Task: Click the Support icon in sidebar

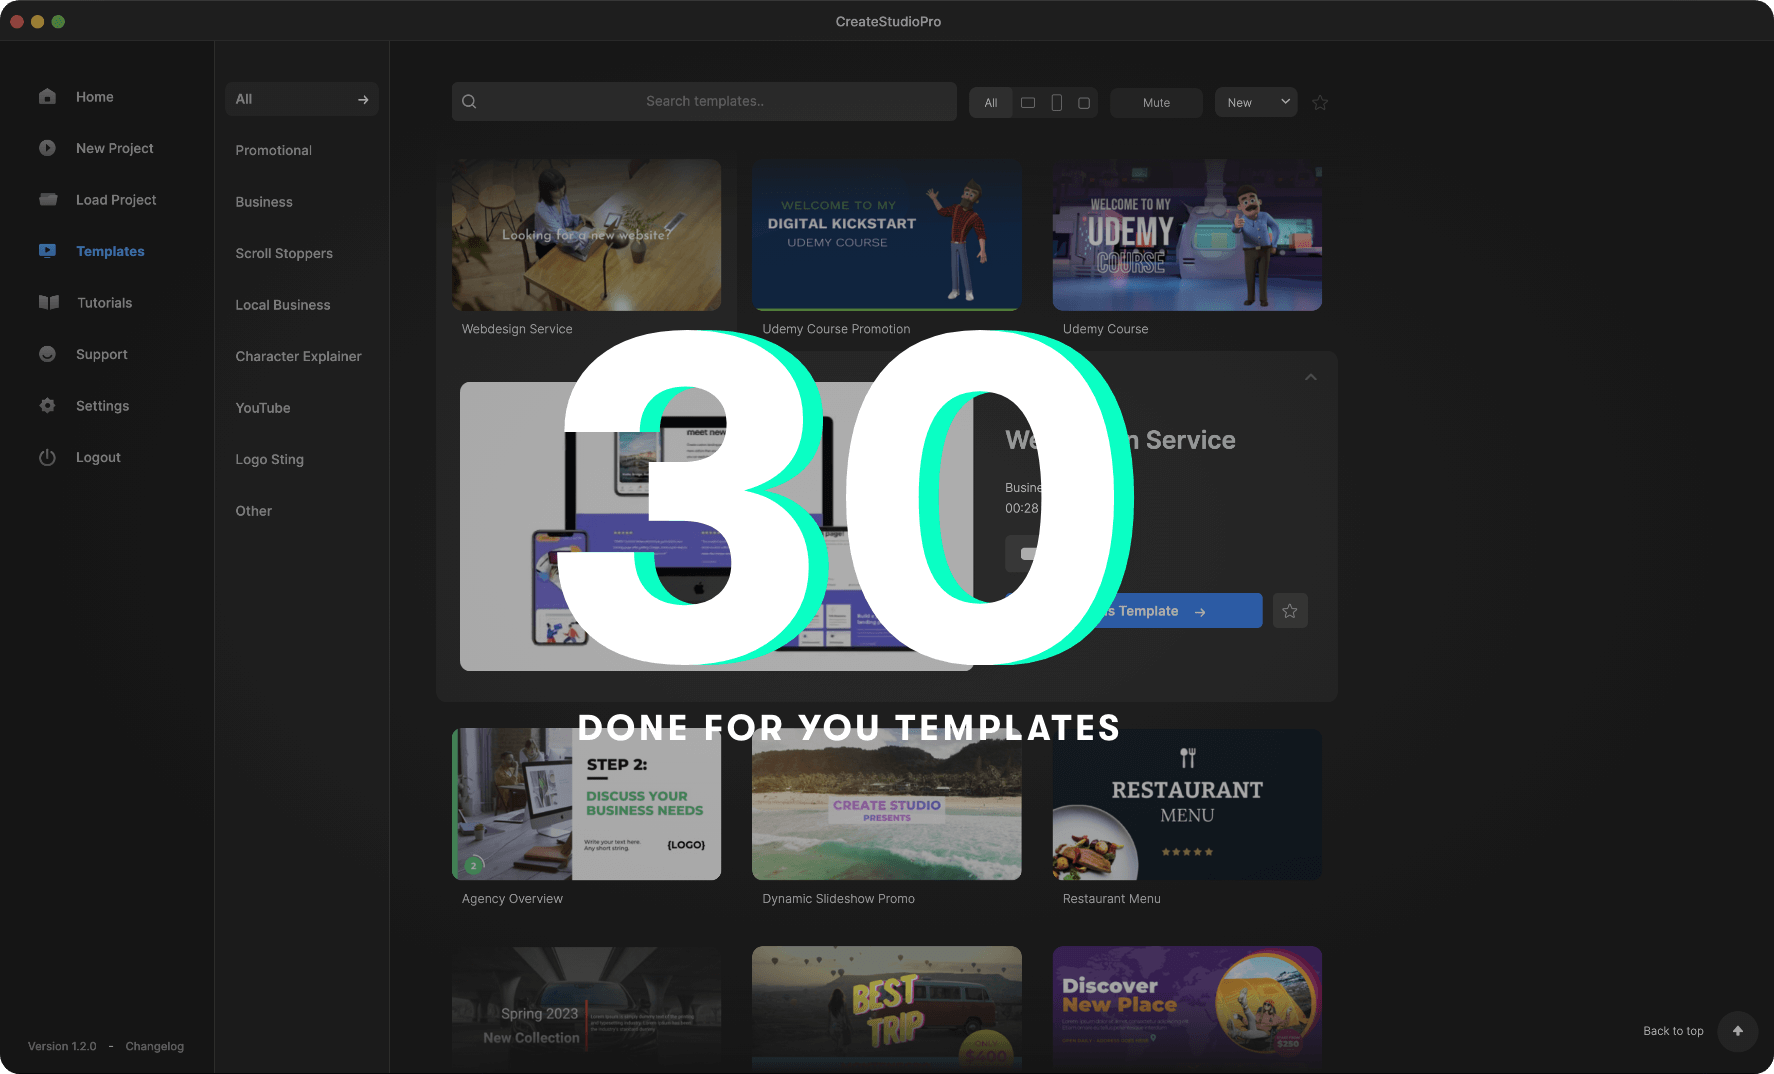Action: 47,354
